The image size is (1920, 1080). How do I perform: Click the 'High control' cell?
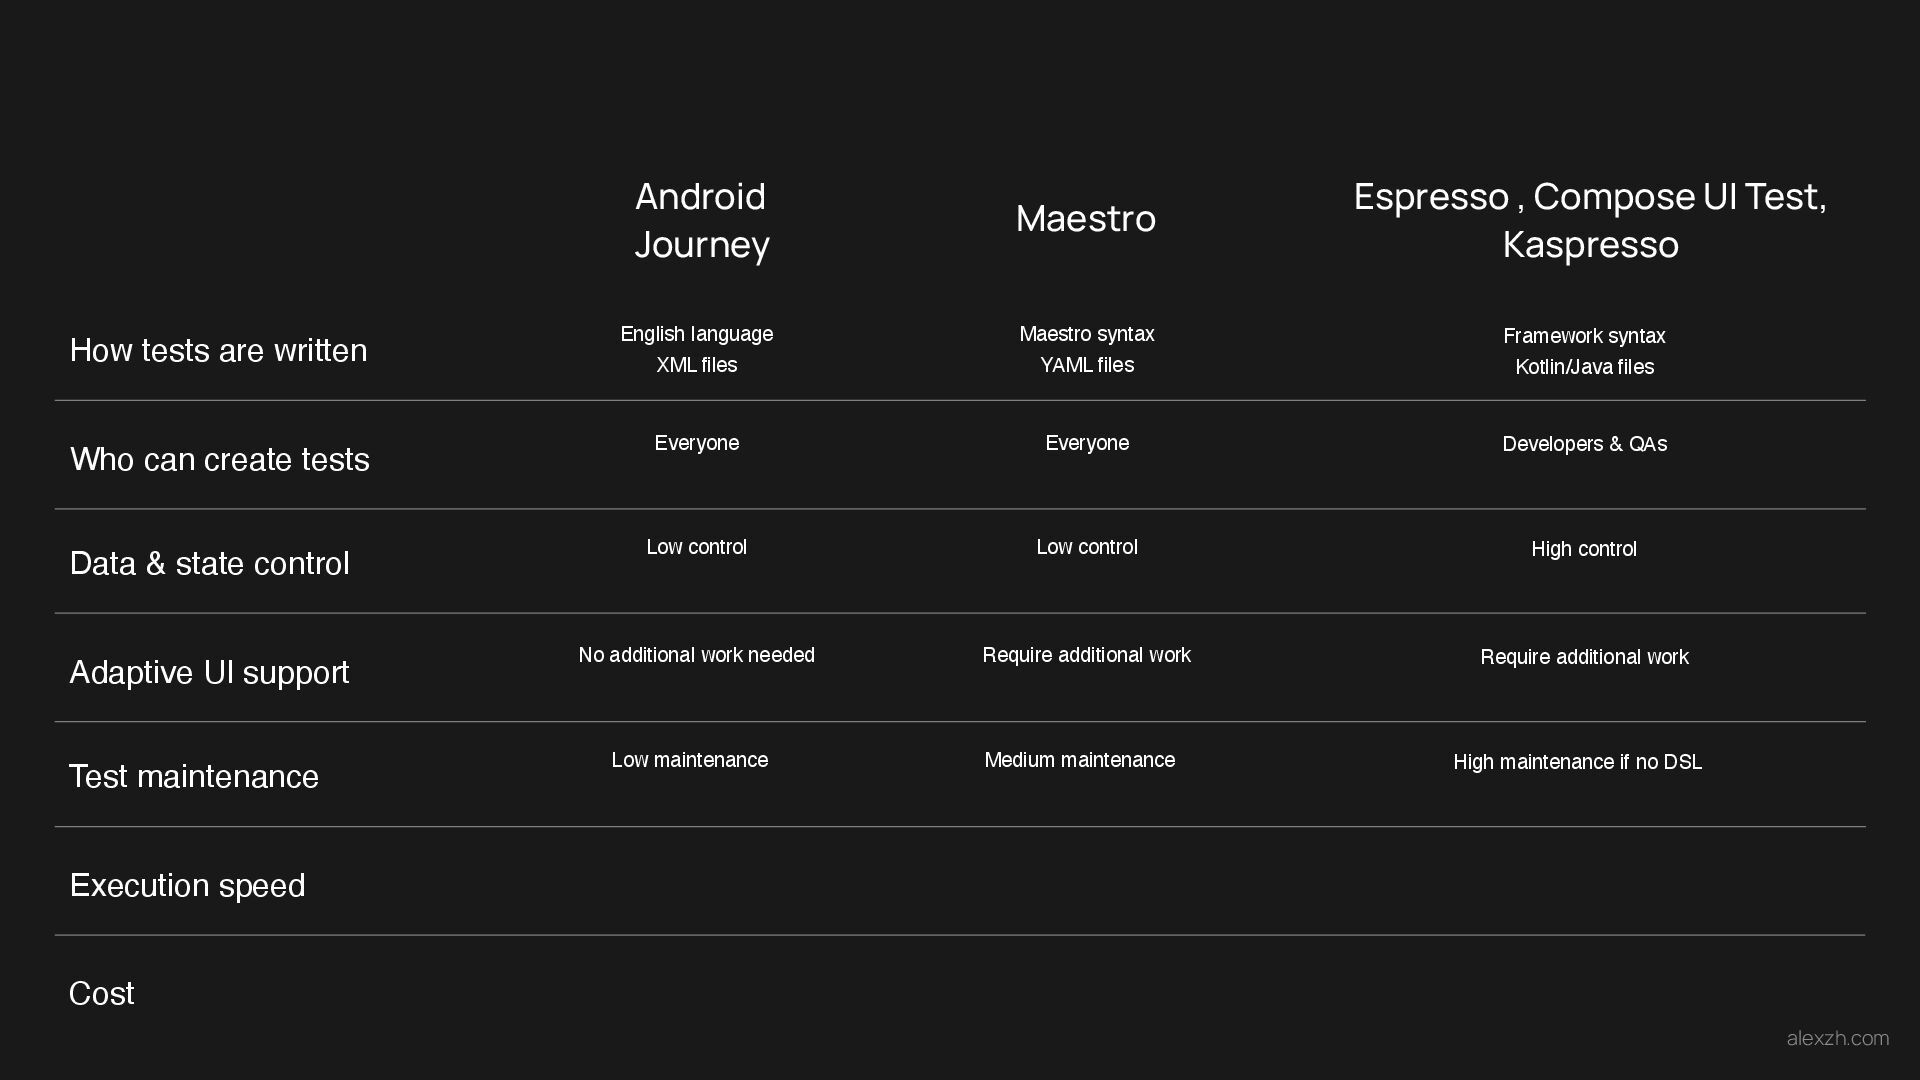tap(1584, 549)
